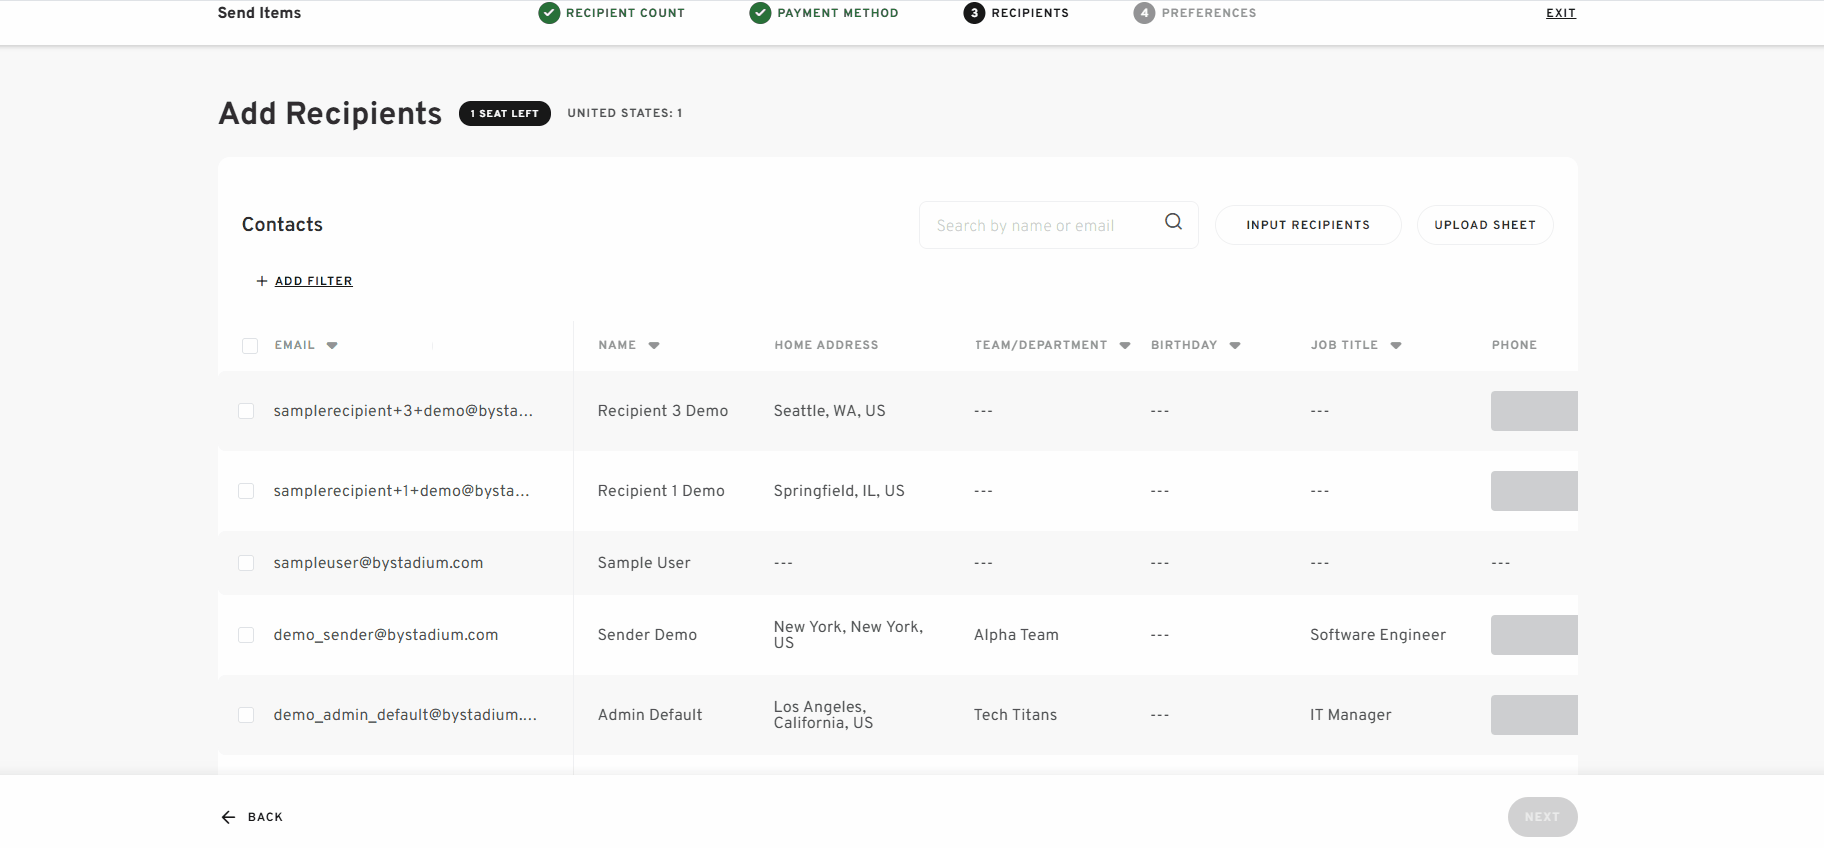Image resolution: width=1824 pixels, height=848 pixels.
Task: Open the Birthday column dropdown arrow
Action: point(1235,346)
